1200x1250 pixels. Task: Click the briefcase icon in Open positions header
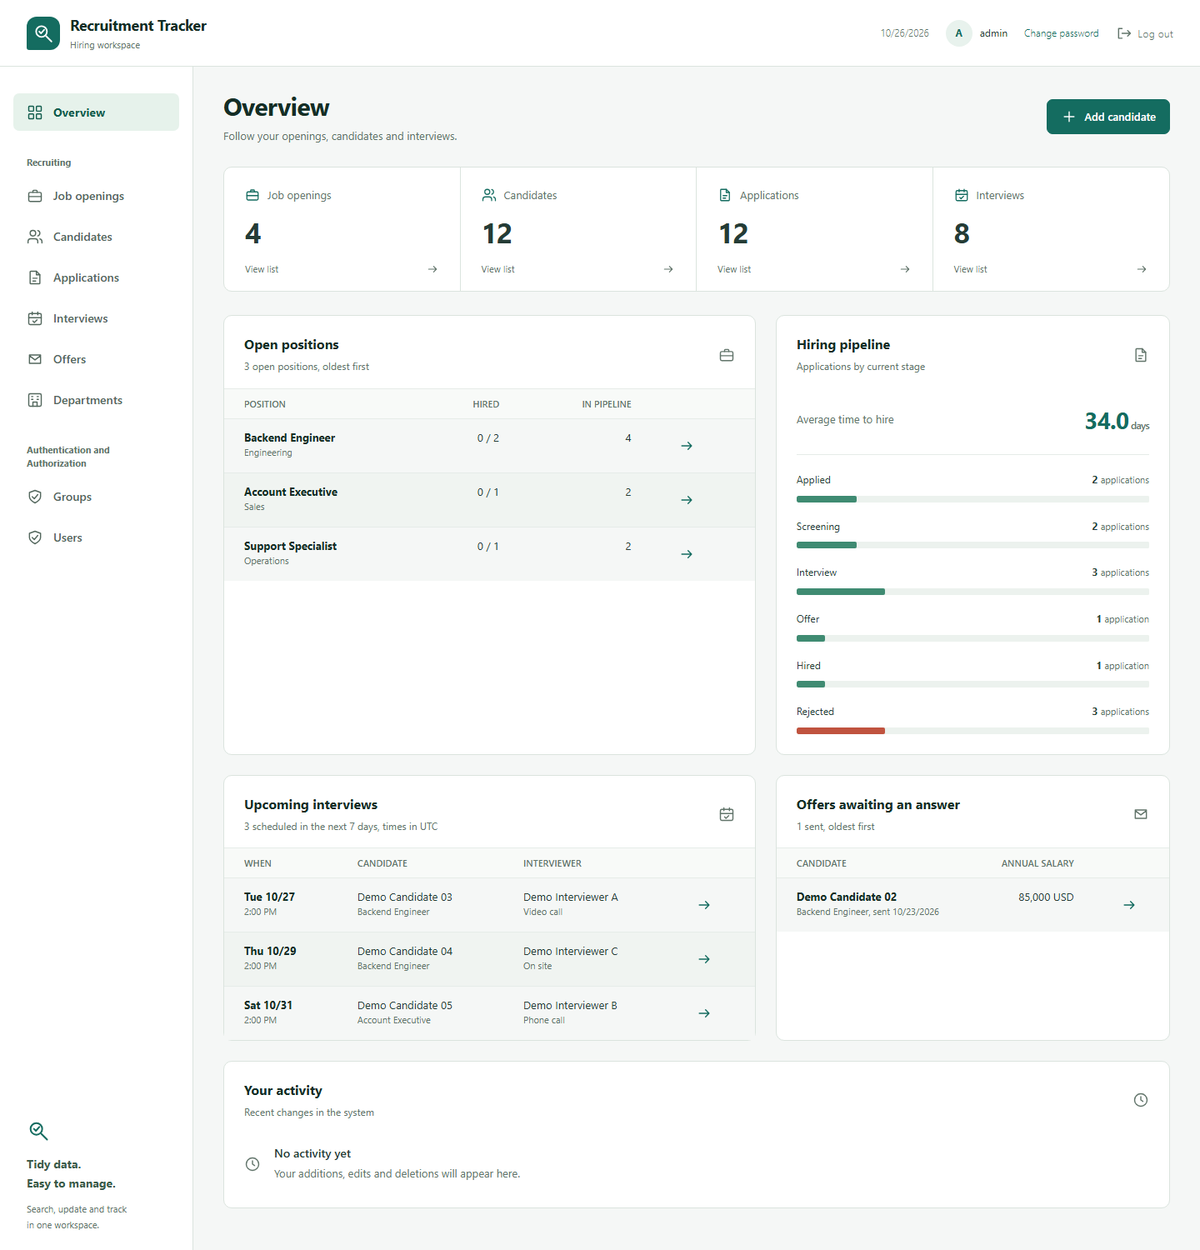coord(727,355)
